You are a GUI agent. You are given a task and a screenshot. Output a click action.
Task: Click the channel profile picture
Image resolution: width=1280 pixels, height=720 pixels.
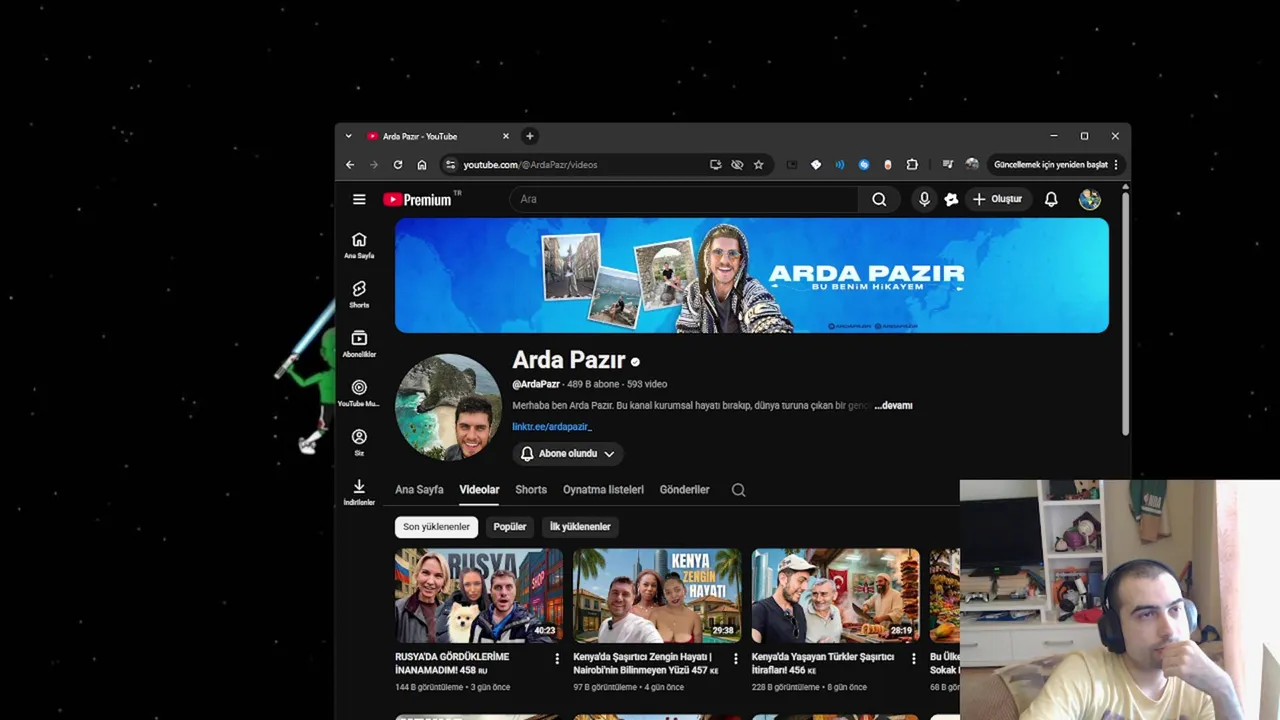coord(448,407)
